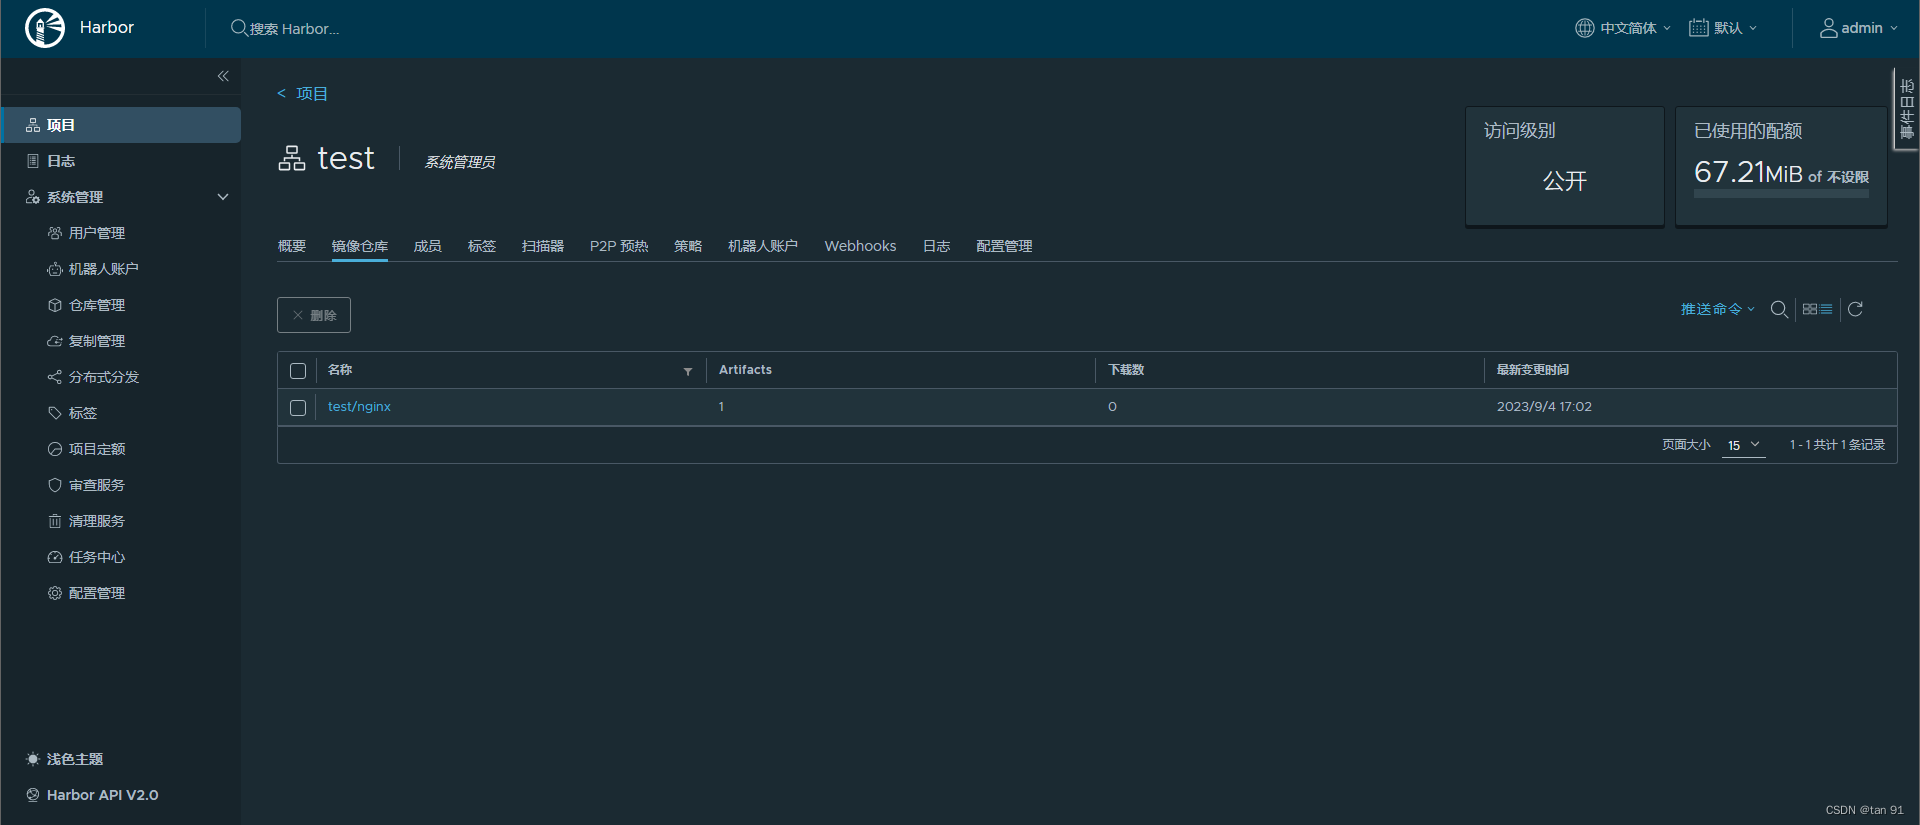Open Harbor API V2.0 link

[x=92, y=795]
